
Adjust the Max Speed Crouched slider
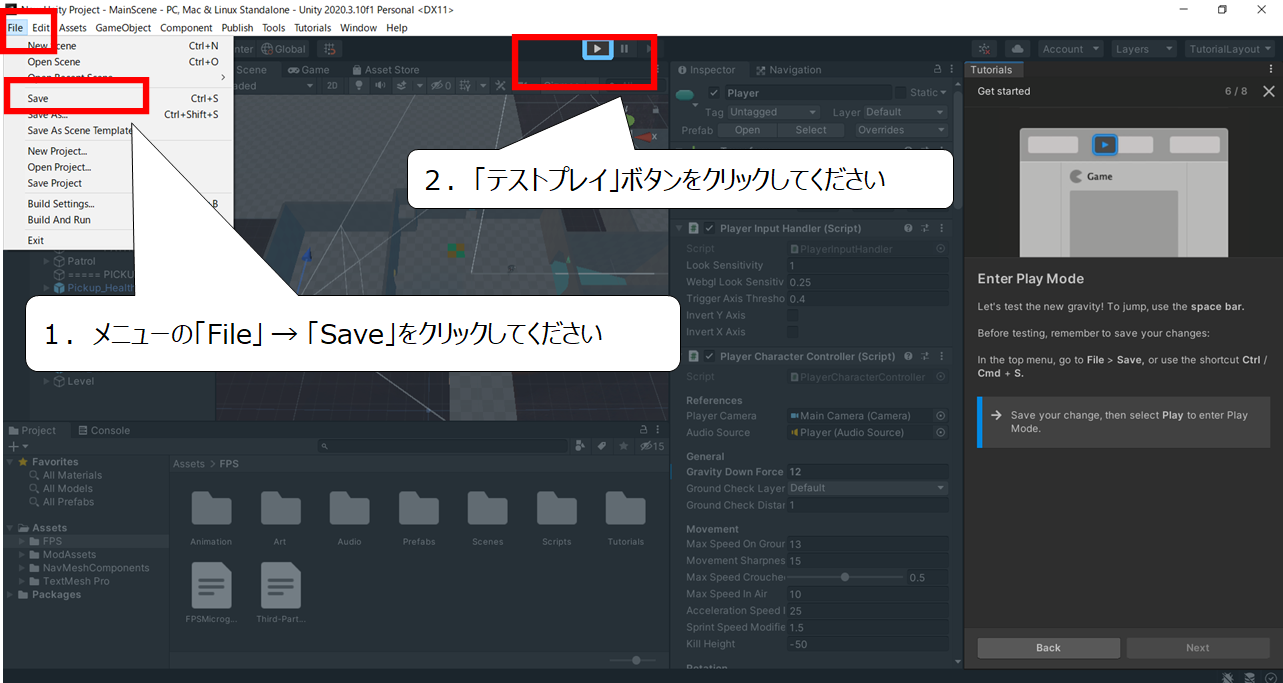click(845, 577)
